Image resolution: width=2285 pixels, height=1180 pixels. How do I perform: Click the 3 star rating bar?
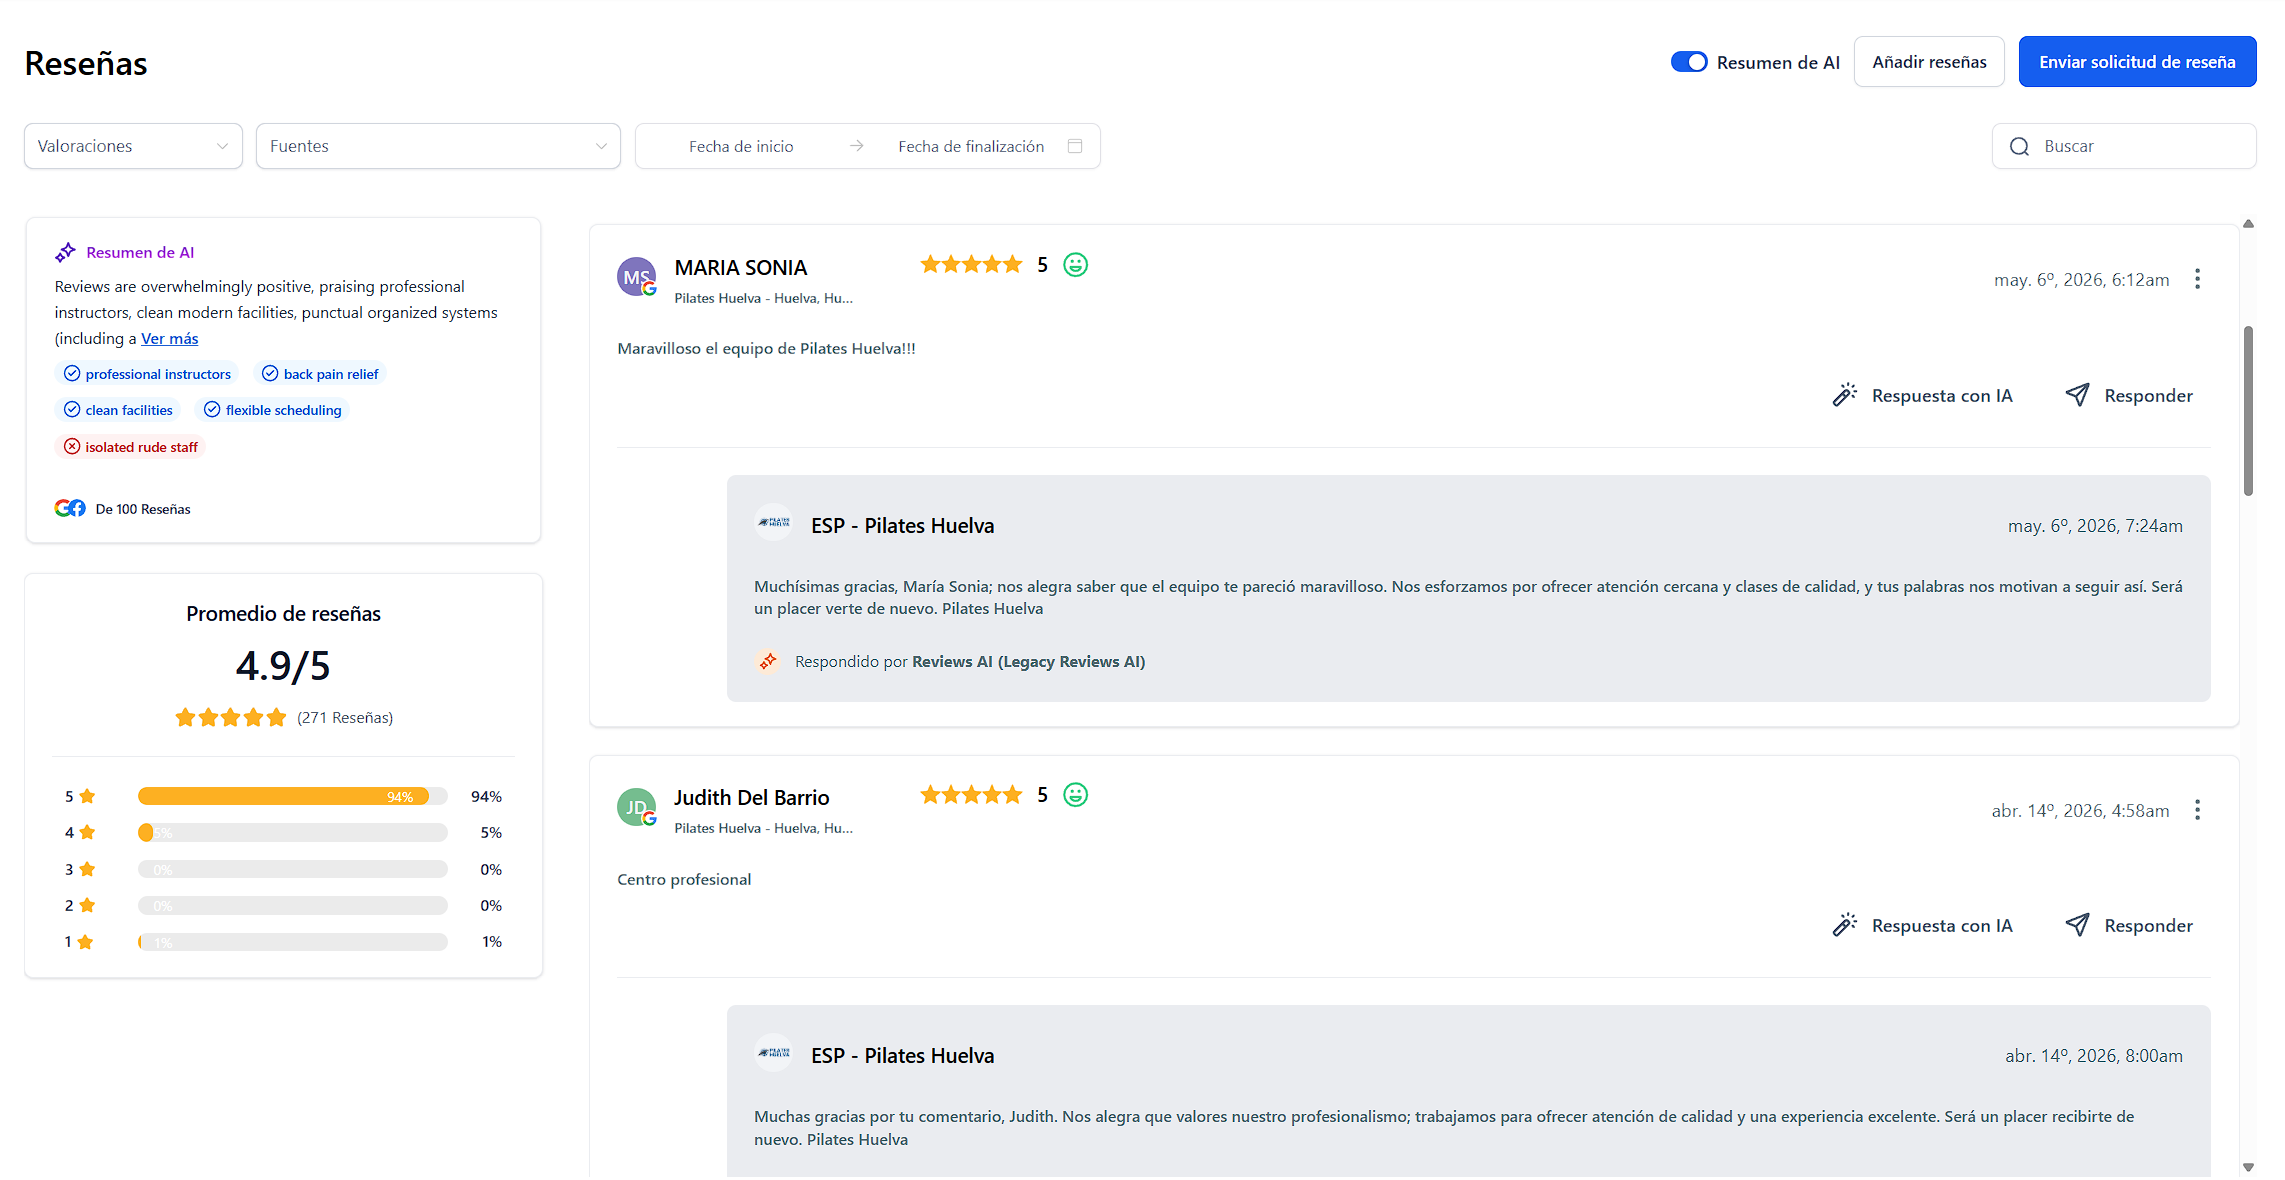click(293, 869)
